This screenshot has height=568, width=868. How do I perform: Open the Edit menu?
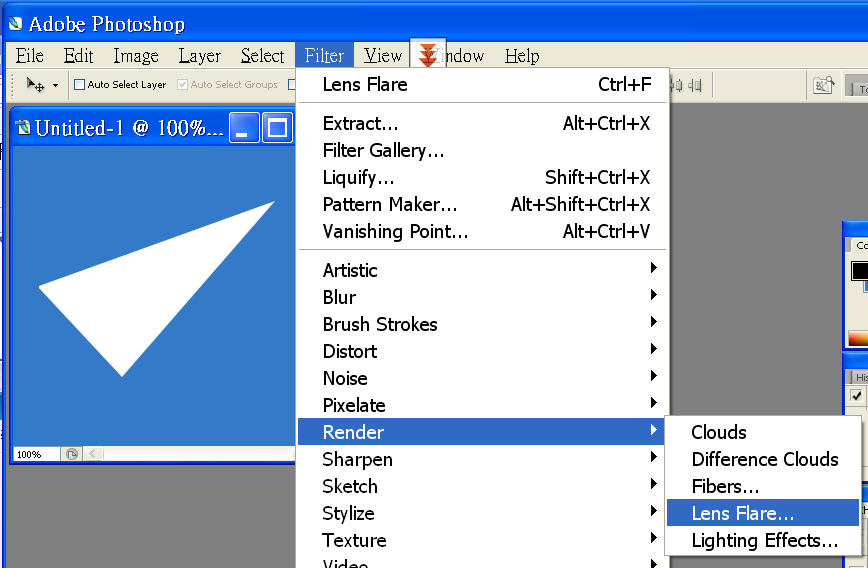coord(78,55)
